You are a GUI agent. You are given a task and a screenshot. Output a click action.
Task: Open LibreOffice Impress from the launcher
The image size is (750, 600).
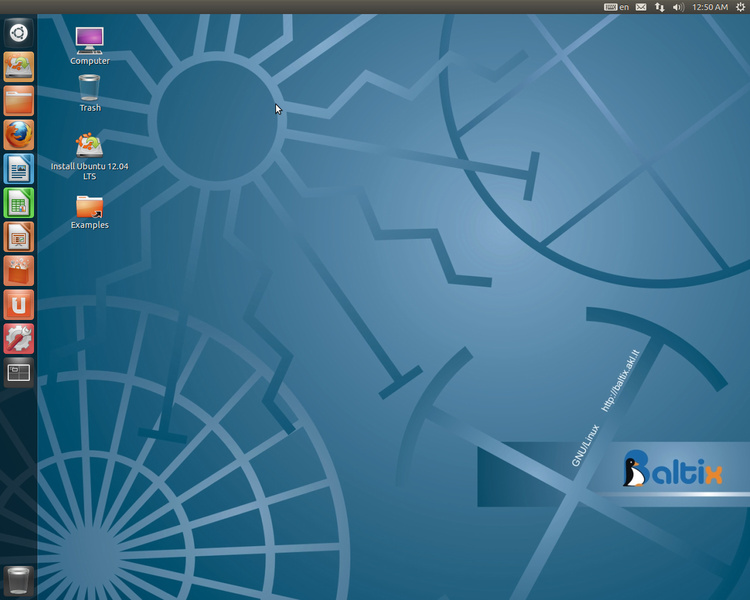(x=19, y=237)
